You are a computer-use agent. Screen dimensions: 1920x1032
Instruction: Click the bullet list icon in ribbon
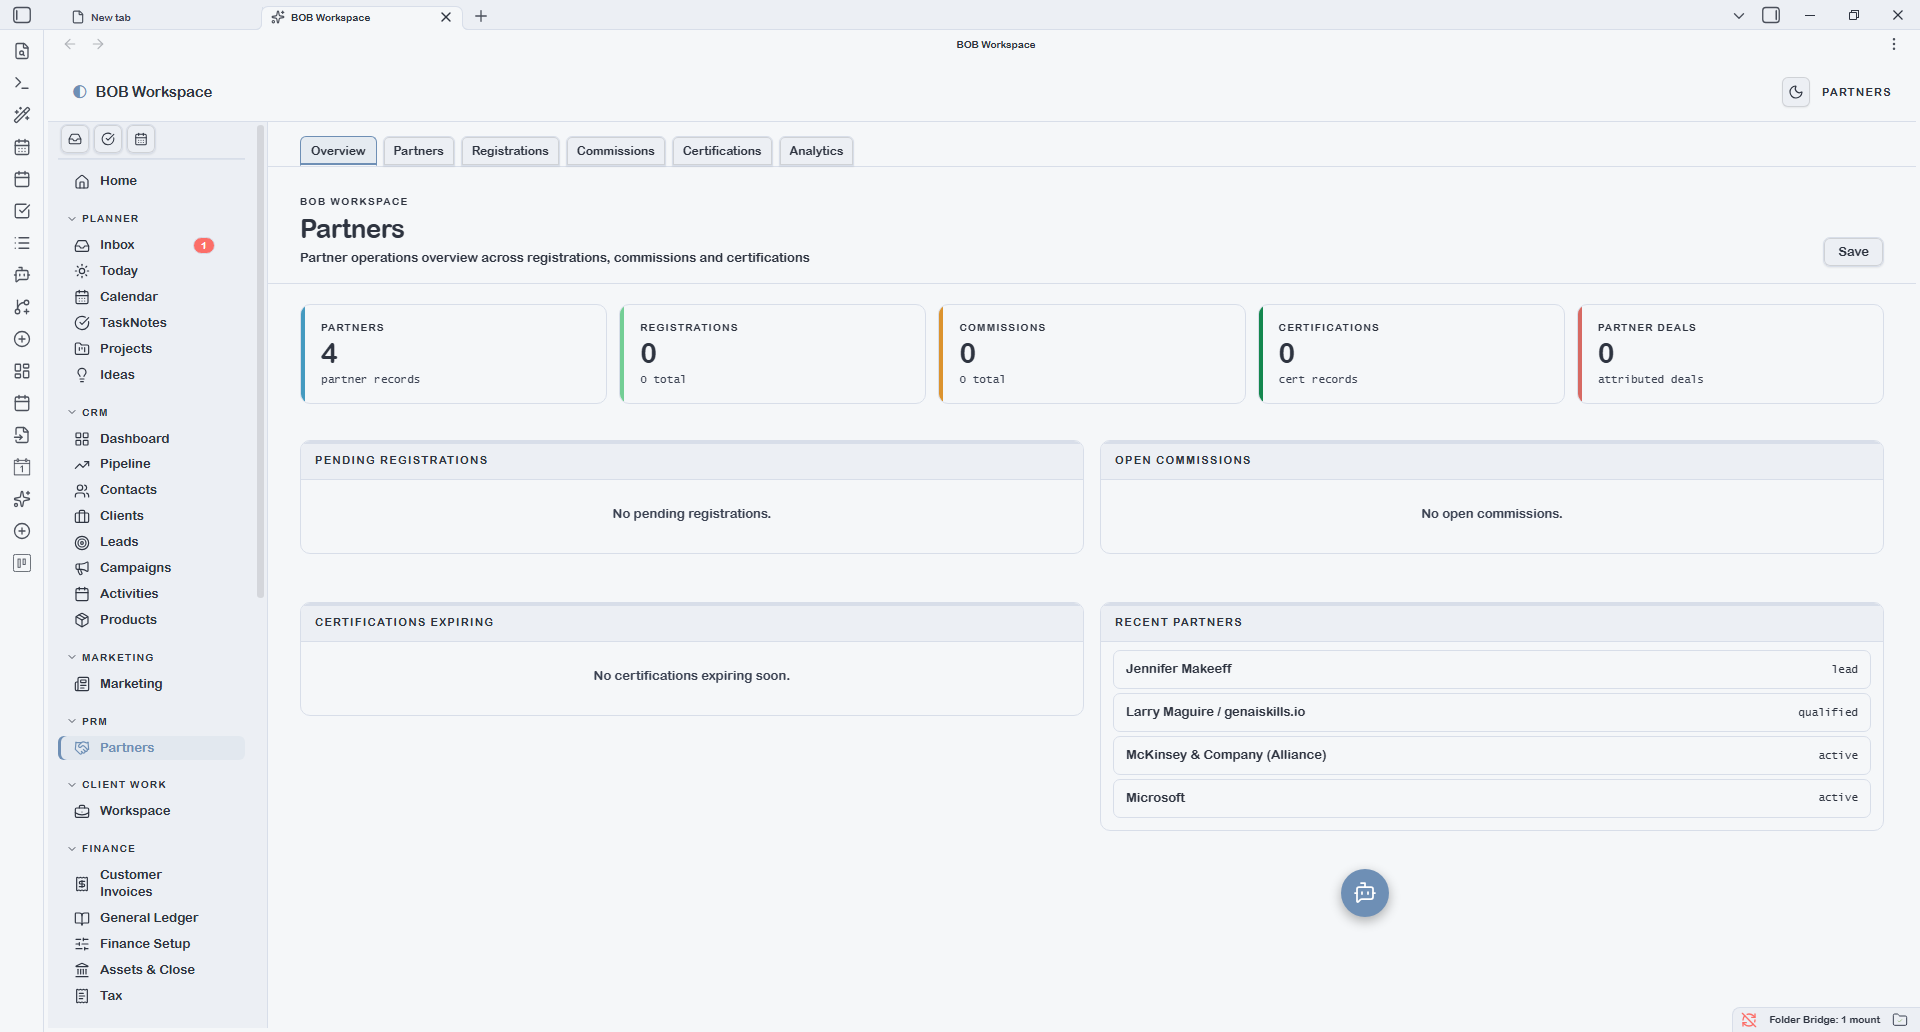pyautogui.click(x=22, y=243)
